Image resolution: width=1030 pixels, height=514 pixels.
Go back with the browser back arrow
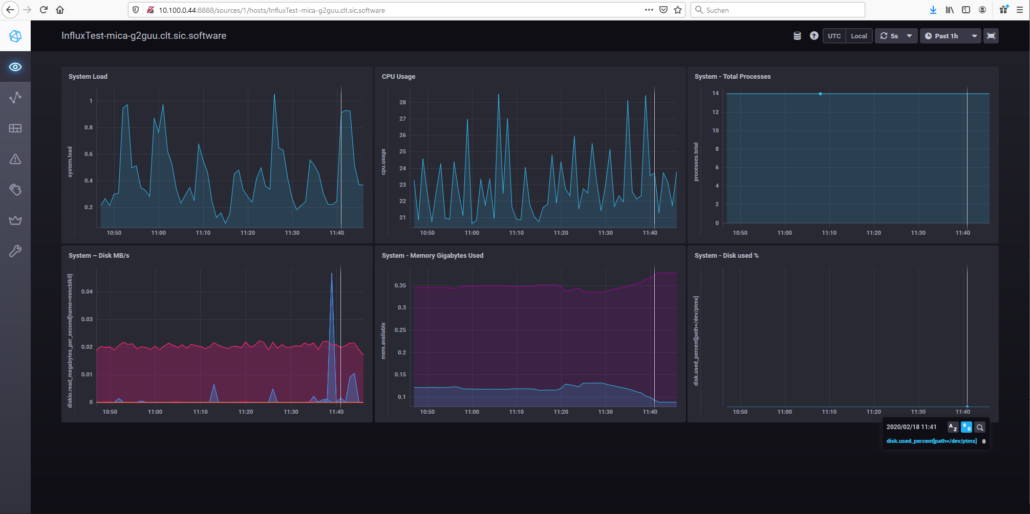coord(11,10)
